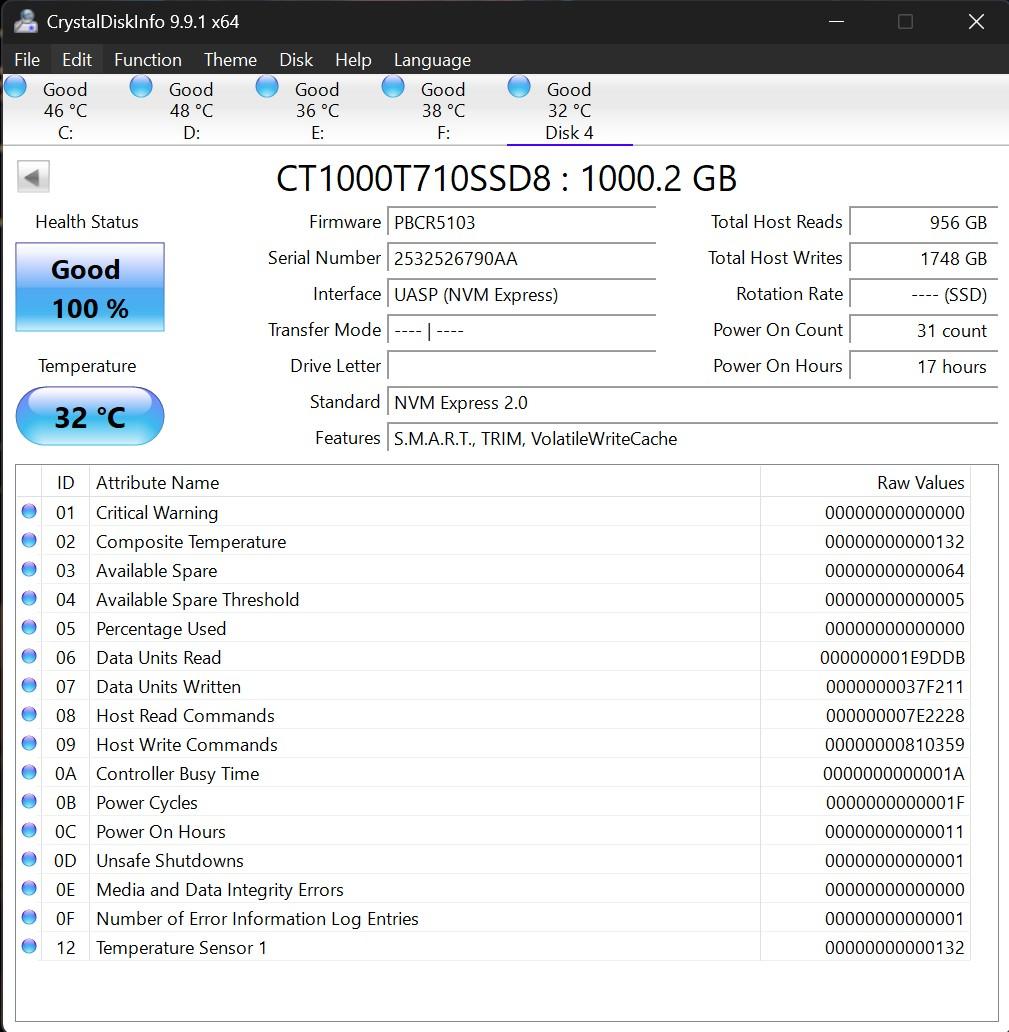Click the Power On Count value 31 count
This screenshot has width=1009, height=1032.
tap(924, 330)
